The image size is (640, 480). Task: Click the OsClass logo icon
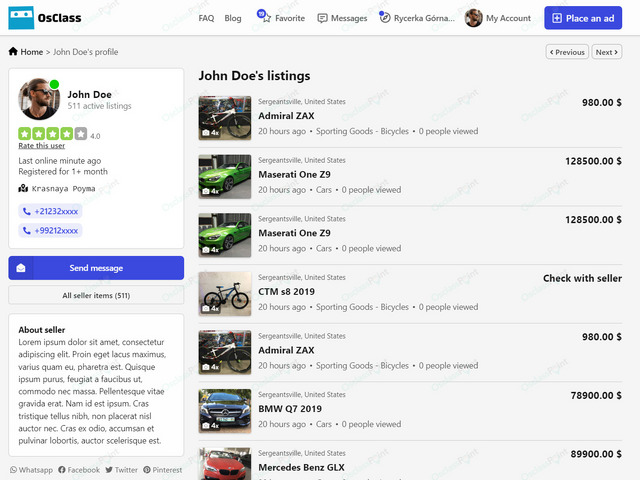(21, 18)
